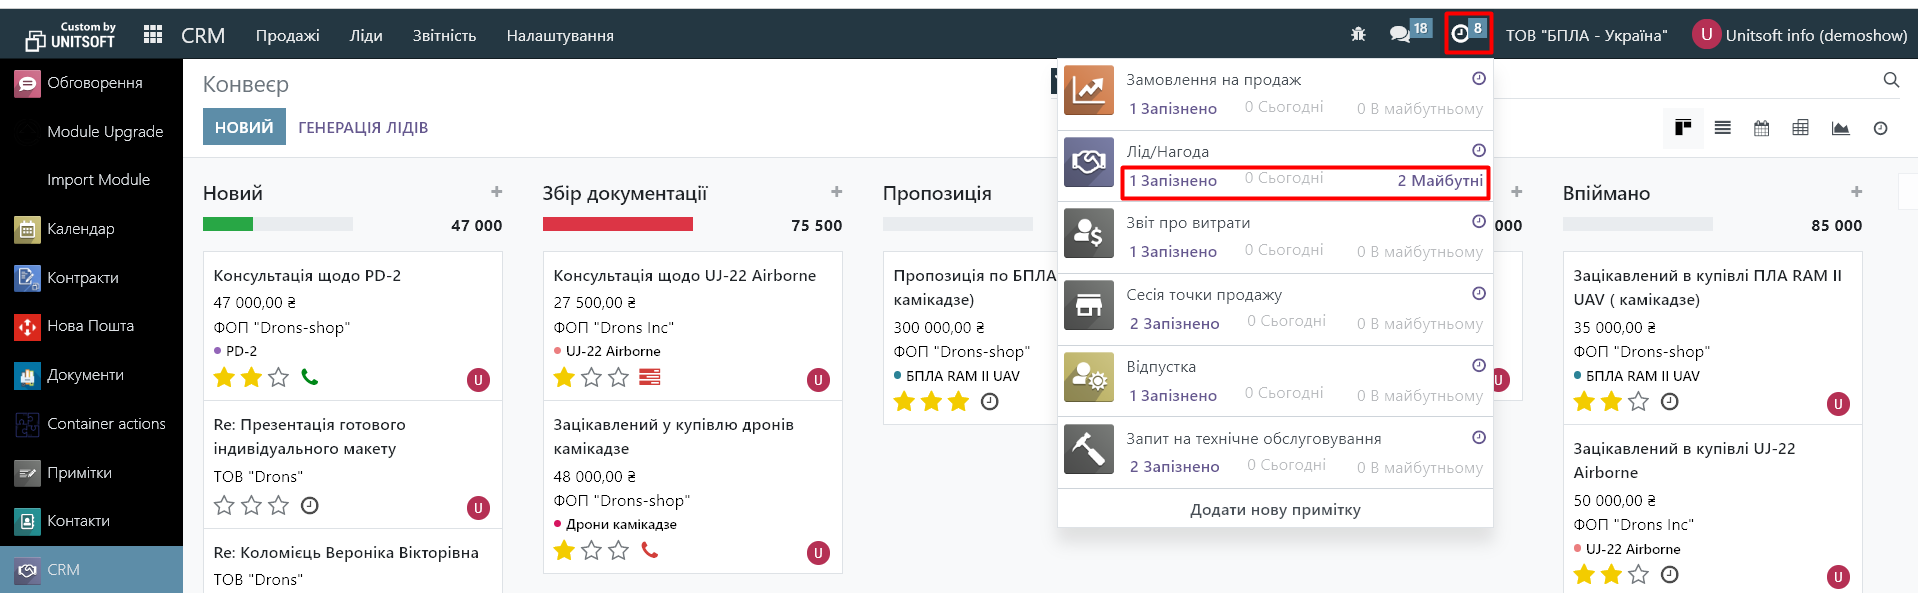Open the apps grid menu icon
Screen dimensions: 1918x593
[x=153, y=35]
